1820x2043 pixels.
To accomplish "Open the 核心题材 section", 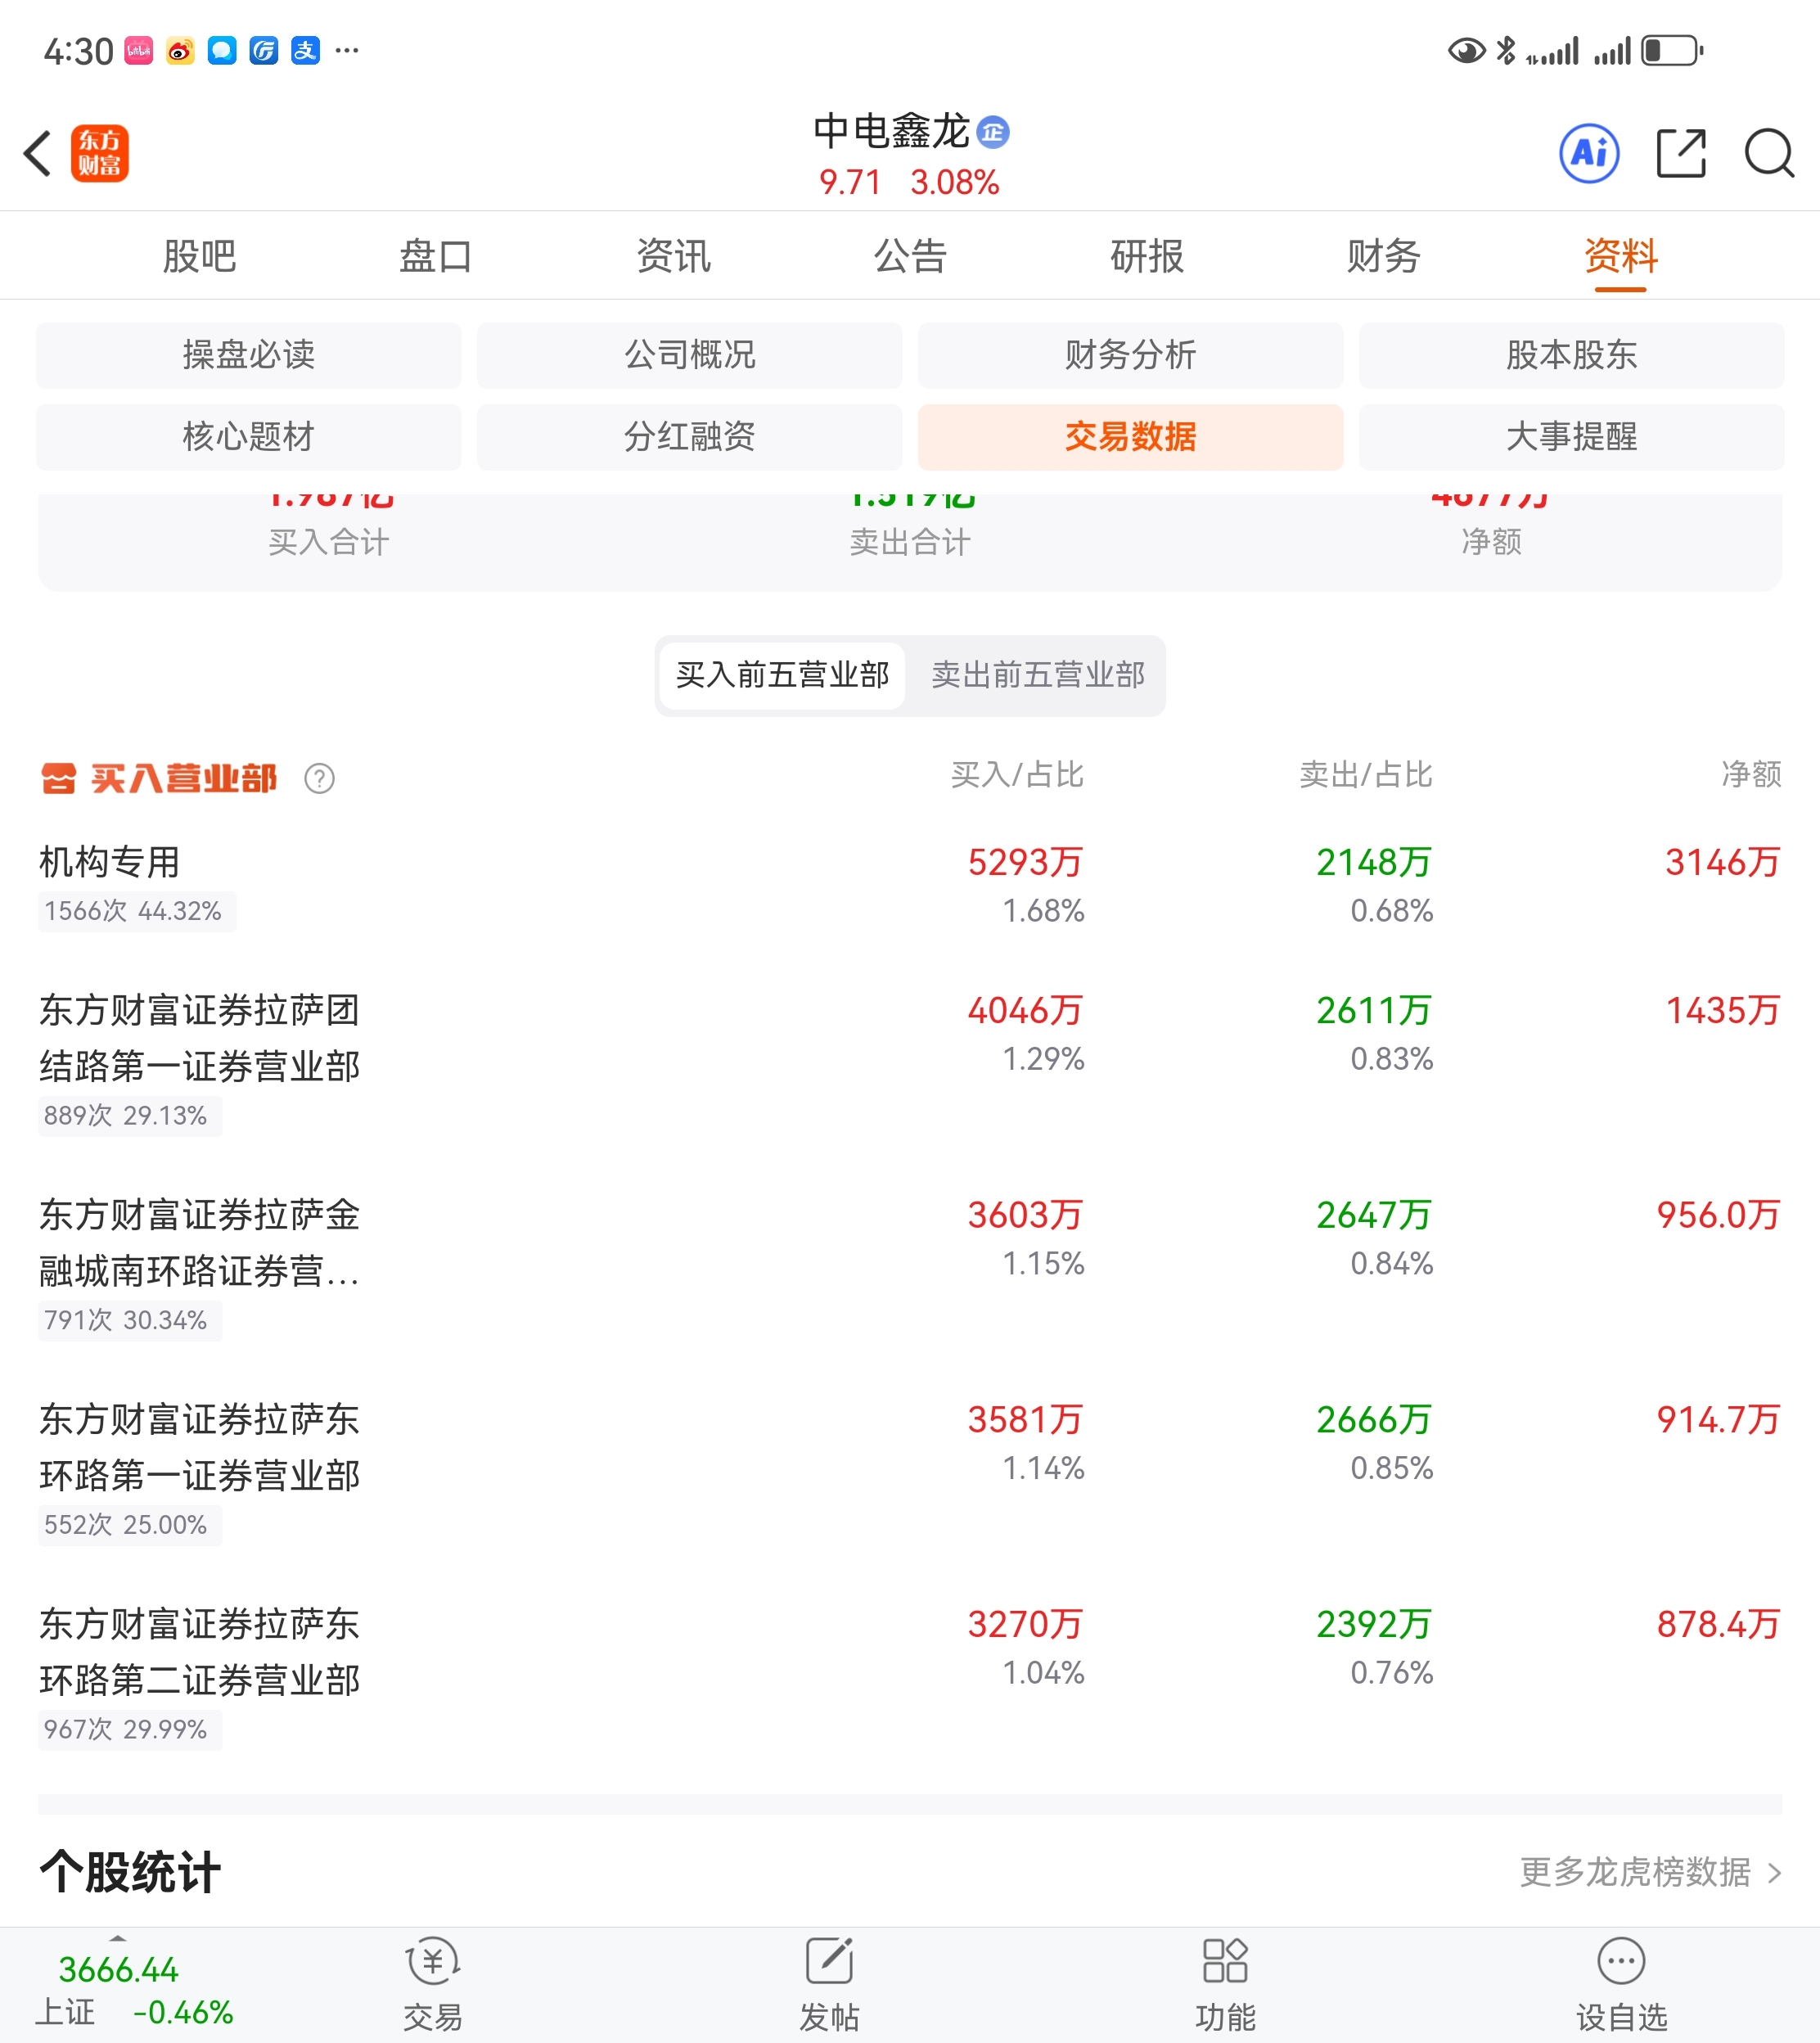I will click(249, 437).
